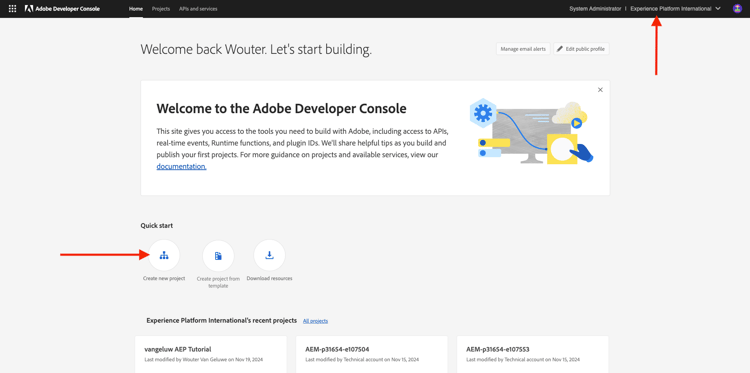Open the AEM-p31654-e107553 project card
750x373 pixels.
[x=532, y=354]
